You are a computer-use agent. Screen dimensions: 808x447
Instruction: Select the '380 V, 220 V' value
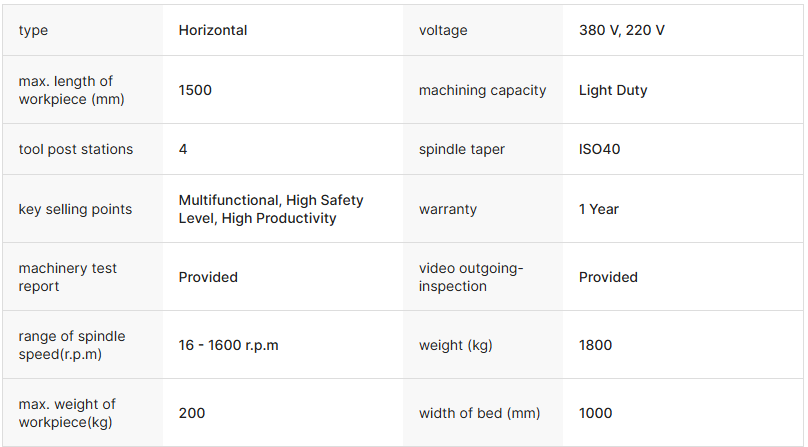(x=622, y=30)
